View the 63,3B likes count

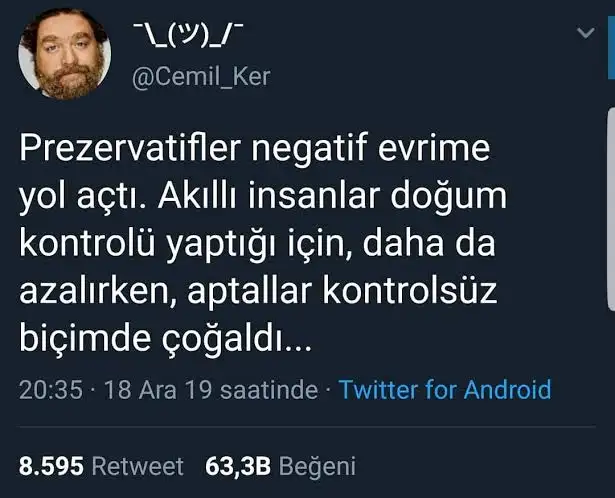pyautogui.click(x=238, y=466)
